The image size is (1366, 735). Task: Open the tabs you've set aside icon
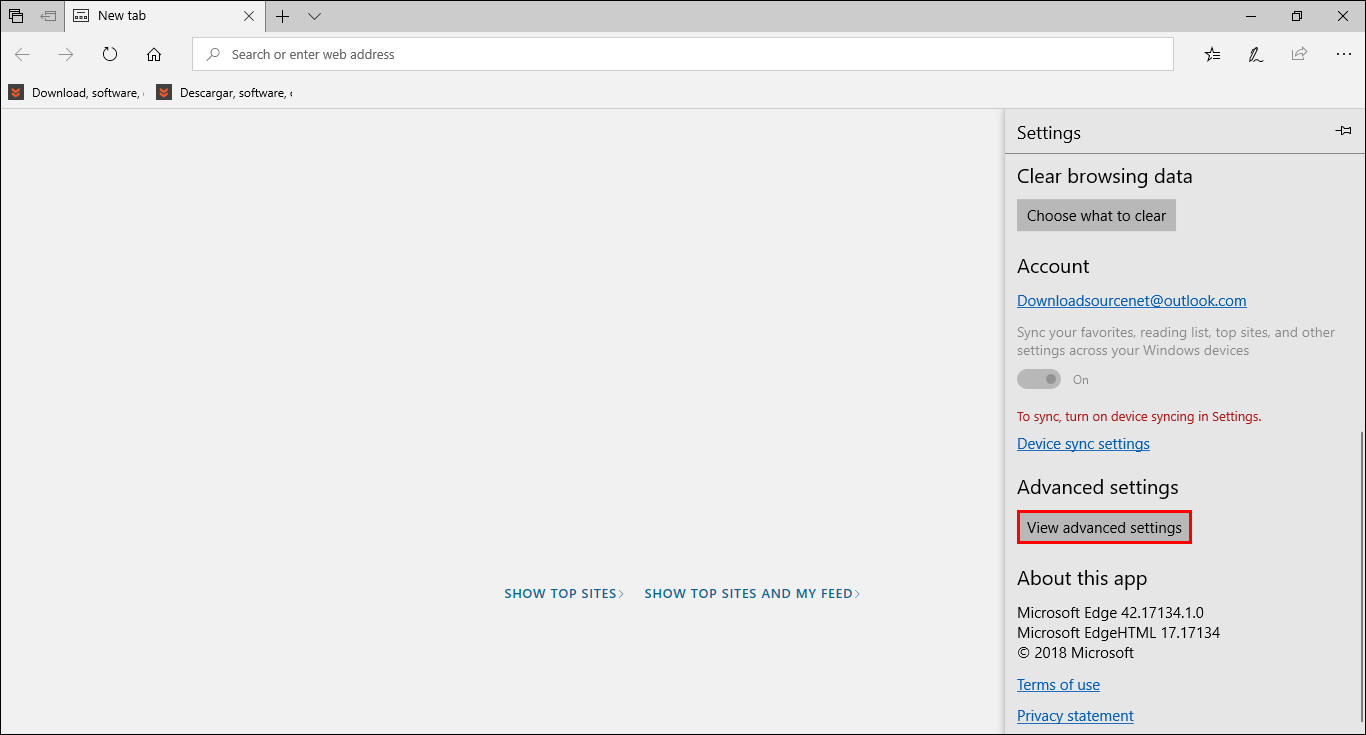[x=16, y=16]
